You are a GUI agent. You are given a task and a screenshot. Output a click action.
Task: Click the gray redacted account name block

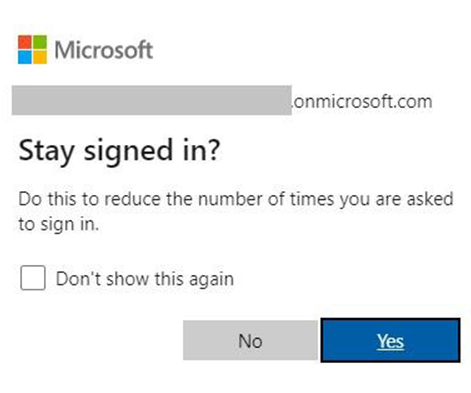click(x=152, y=100)
